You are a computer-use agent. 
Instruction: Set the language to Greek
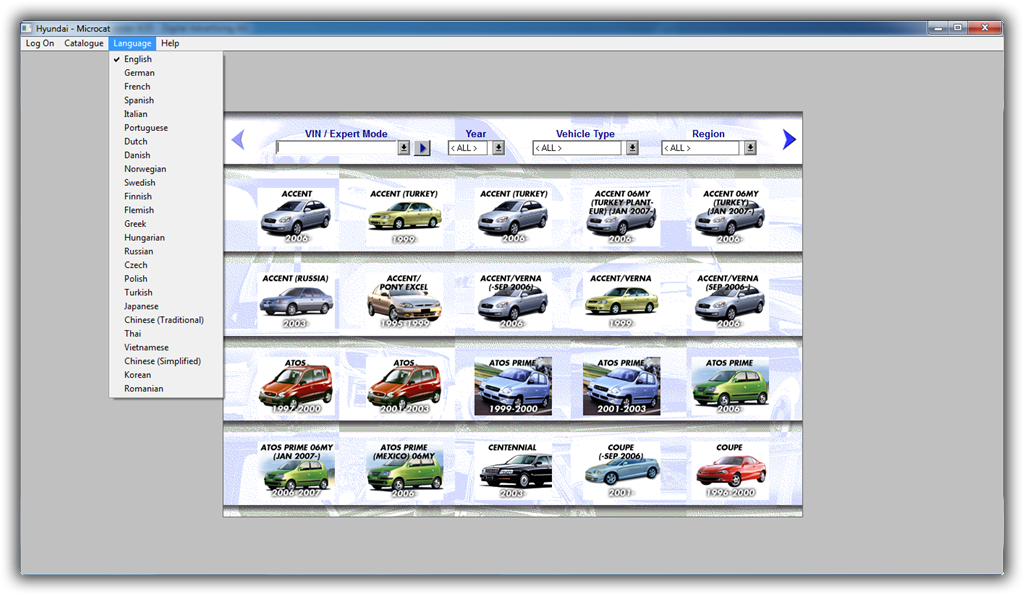[x=166, y=223]
